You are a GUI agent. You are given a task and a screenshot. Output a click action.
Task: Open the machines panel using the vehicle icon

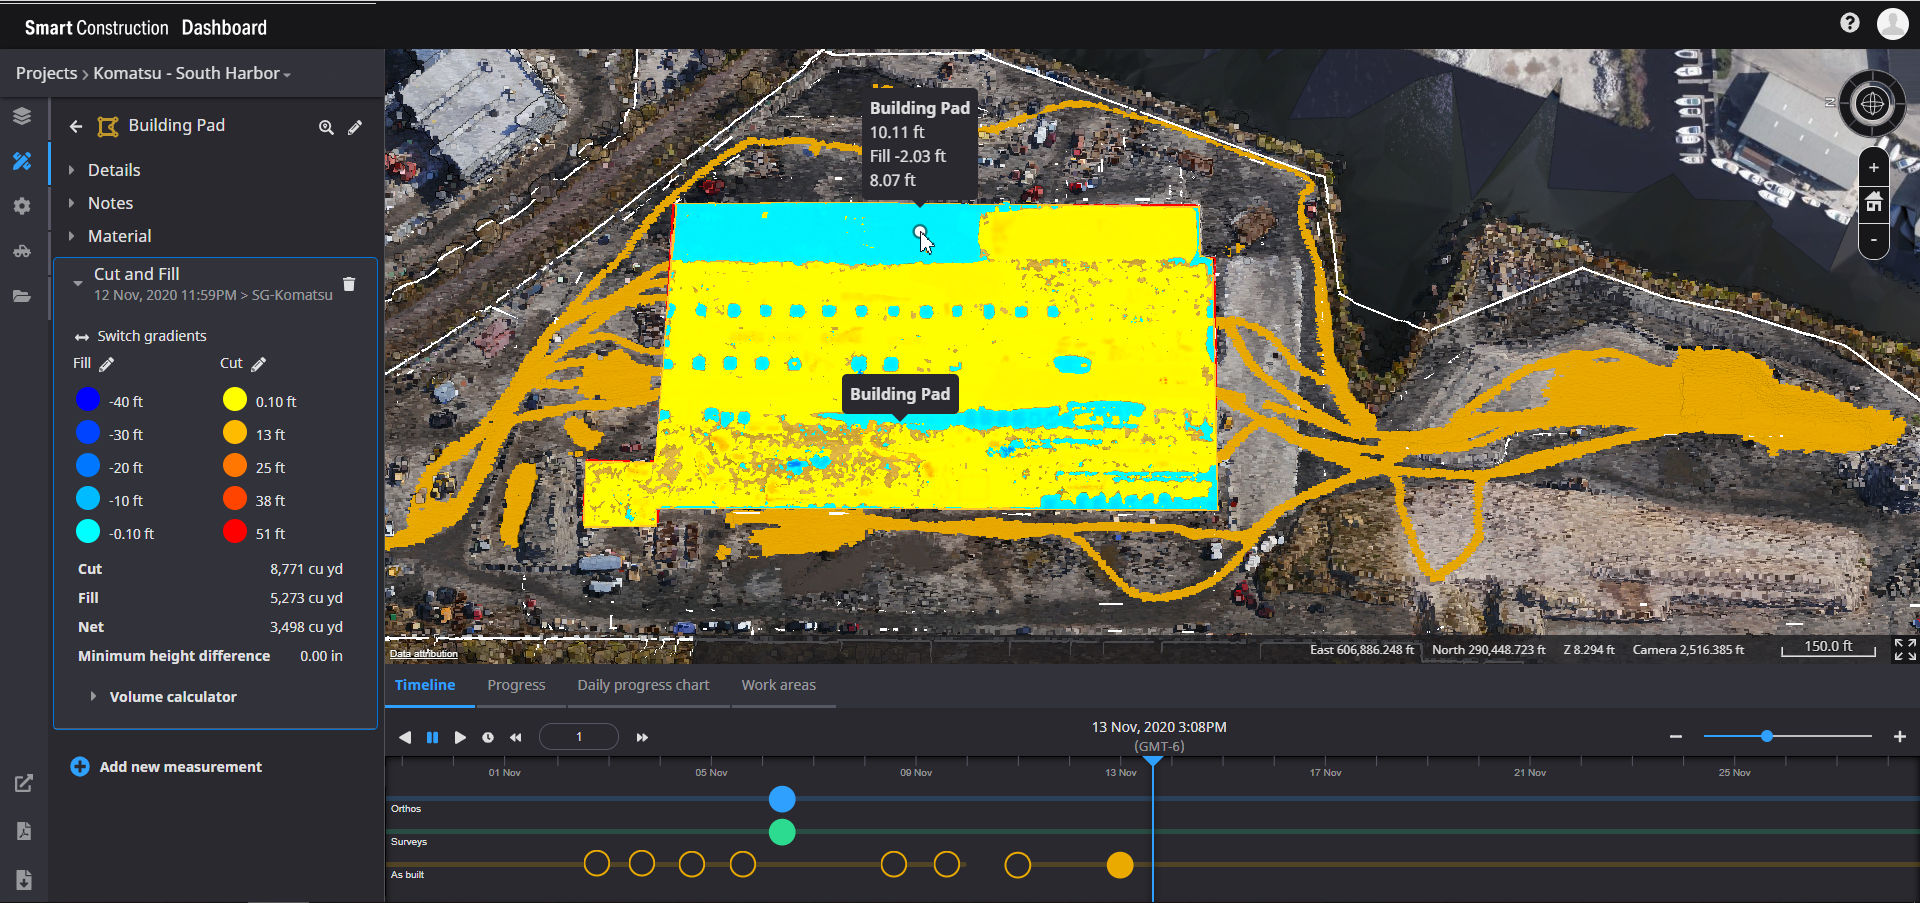click(22, 251)
